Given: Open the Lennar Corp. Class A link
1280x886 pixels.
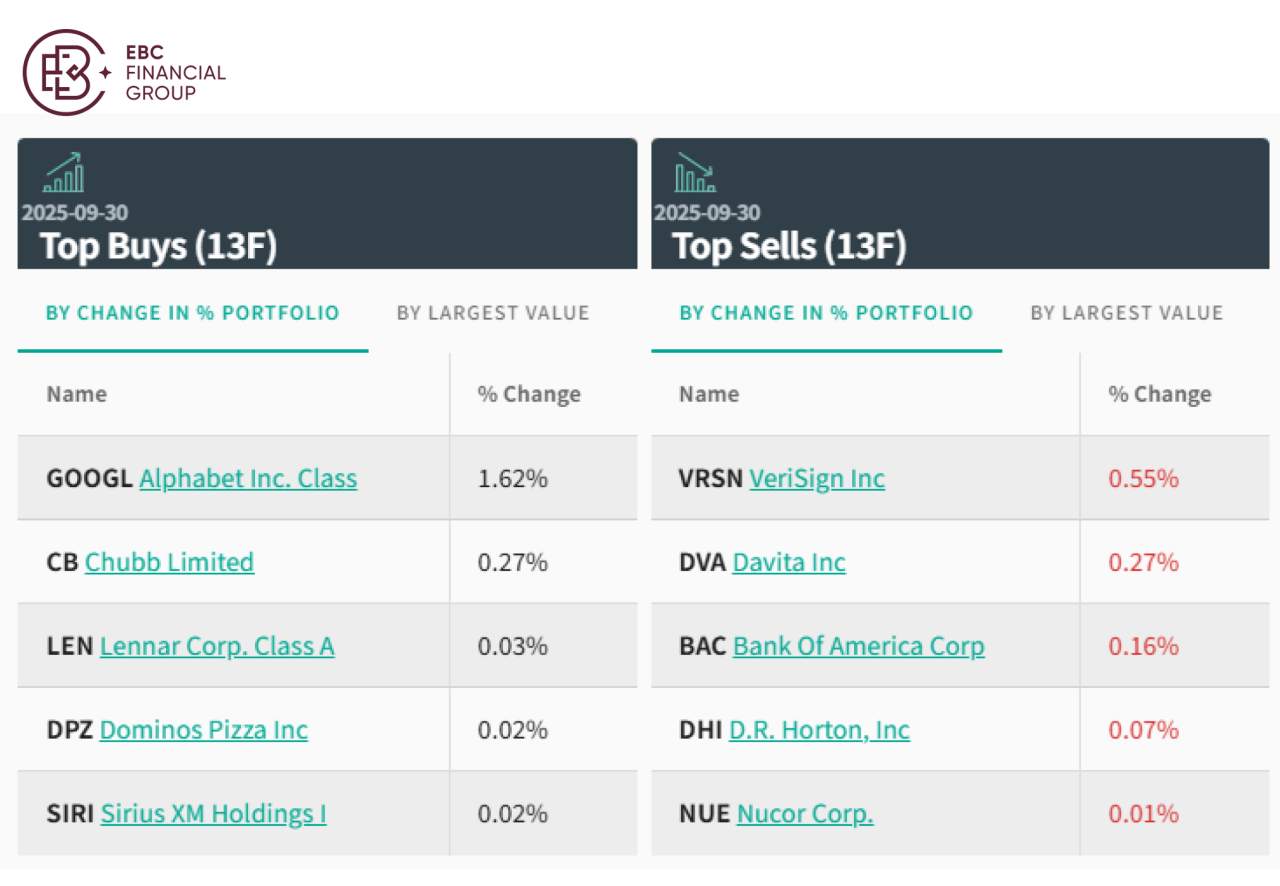Looking at the screenshot, I should 216,646.
